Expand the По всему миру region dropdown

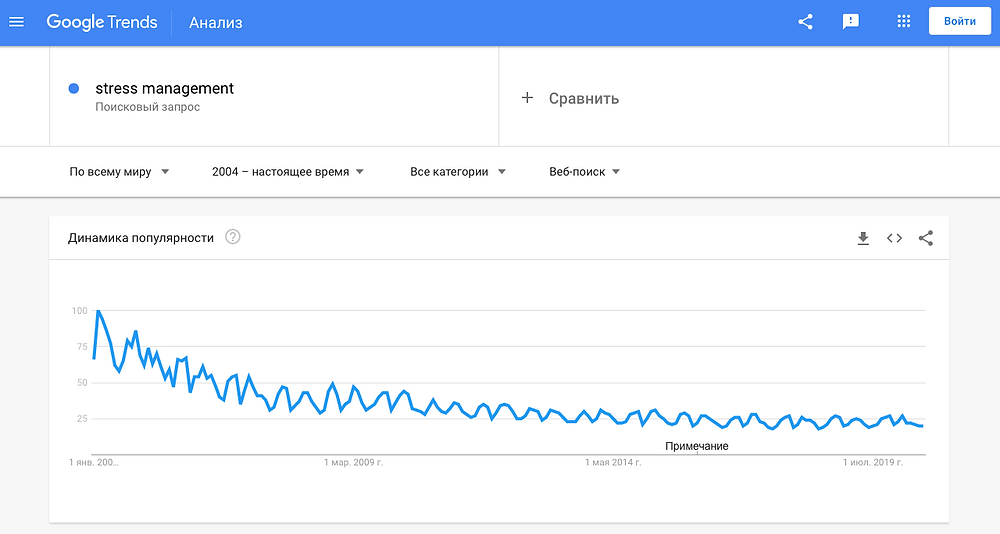point(119,172)
